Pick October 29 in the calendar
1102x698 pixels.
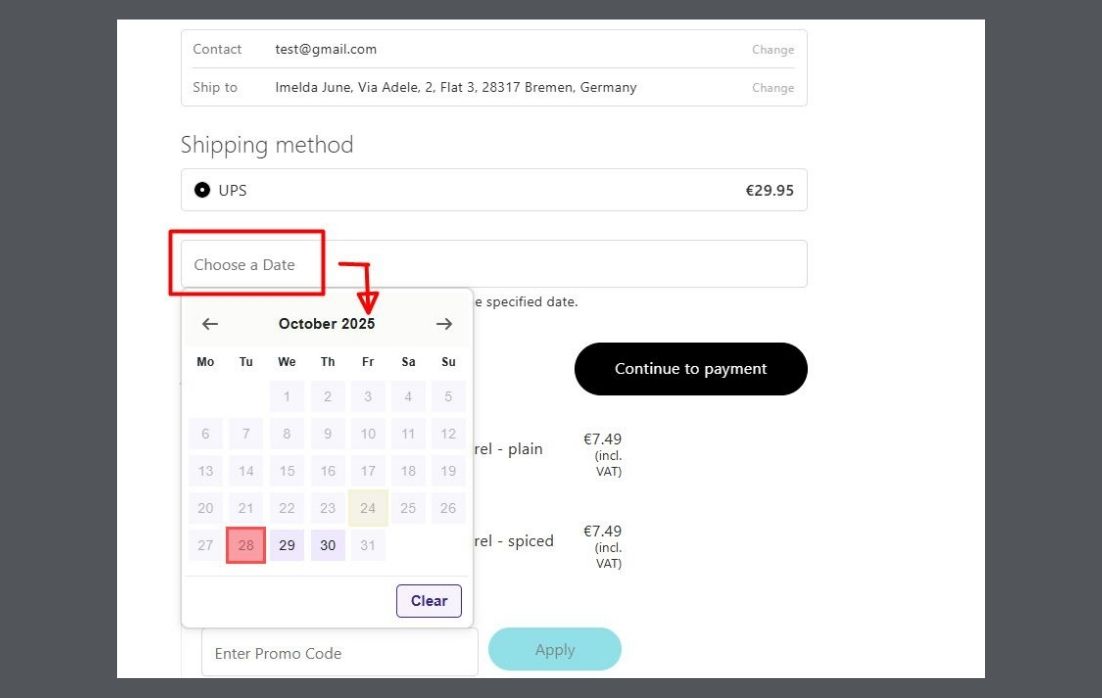point(287,546)
